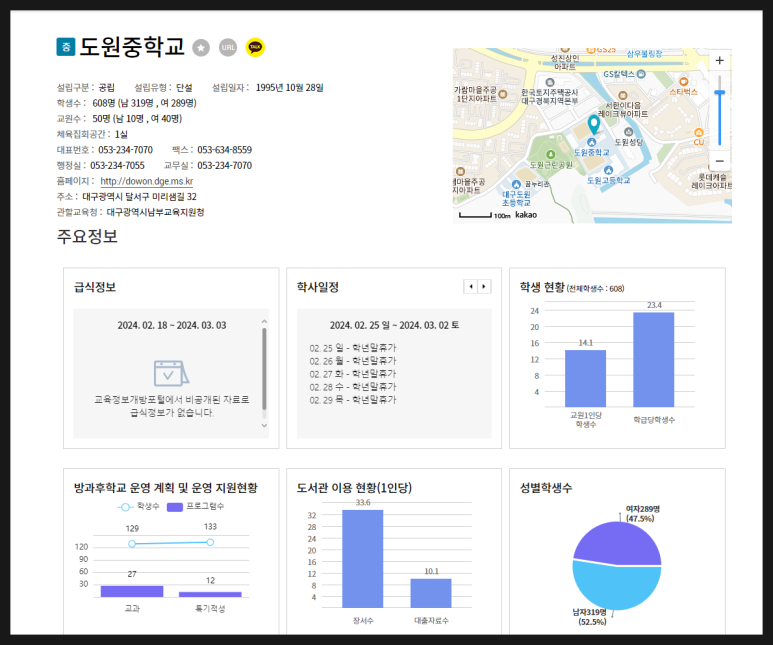Image resolution: width=773 pixels, height=645 pixels.
Task: Click the 대출자료수 bar (10.1)
Action: coord(431,593)
